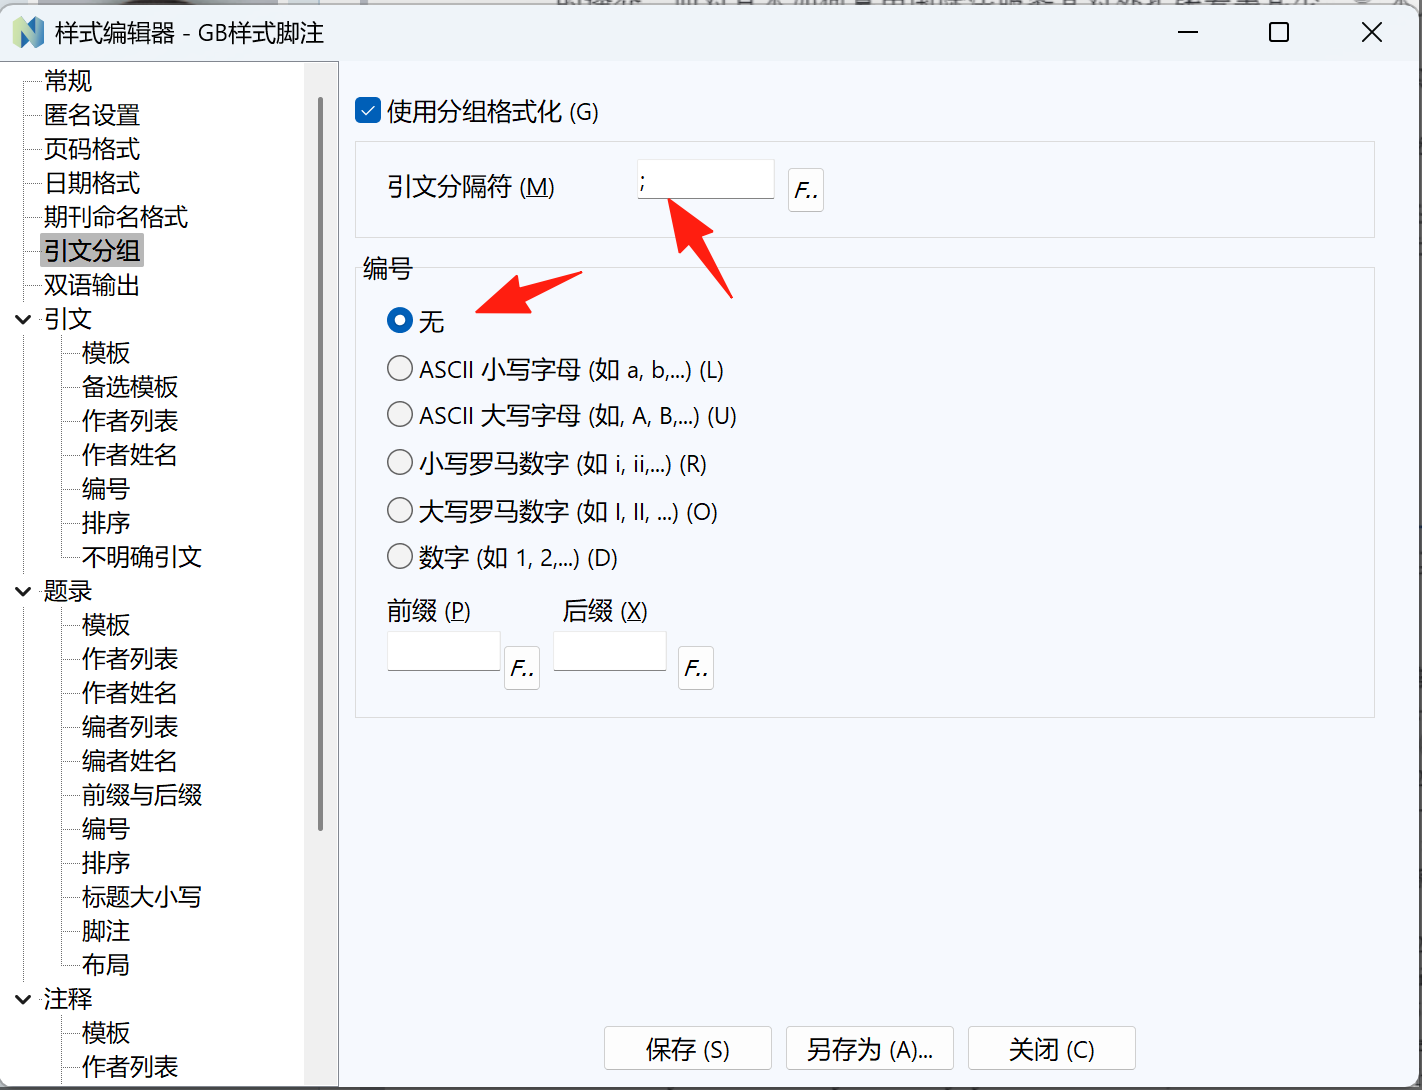Uncheck 使用分组格式化 (G) checkbox
Image resolution: width=1422 pixels, height=1090 pixels.
point(368,111)
